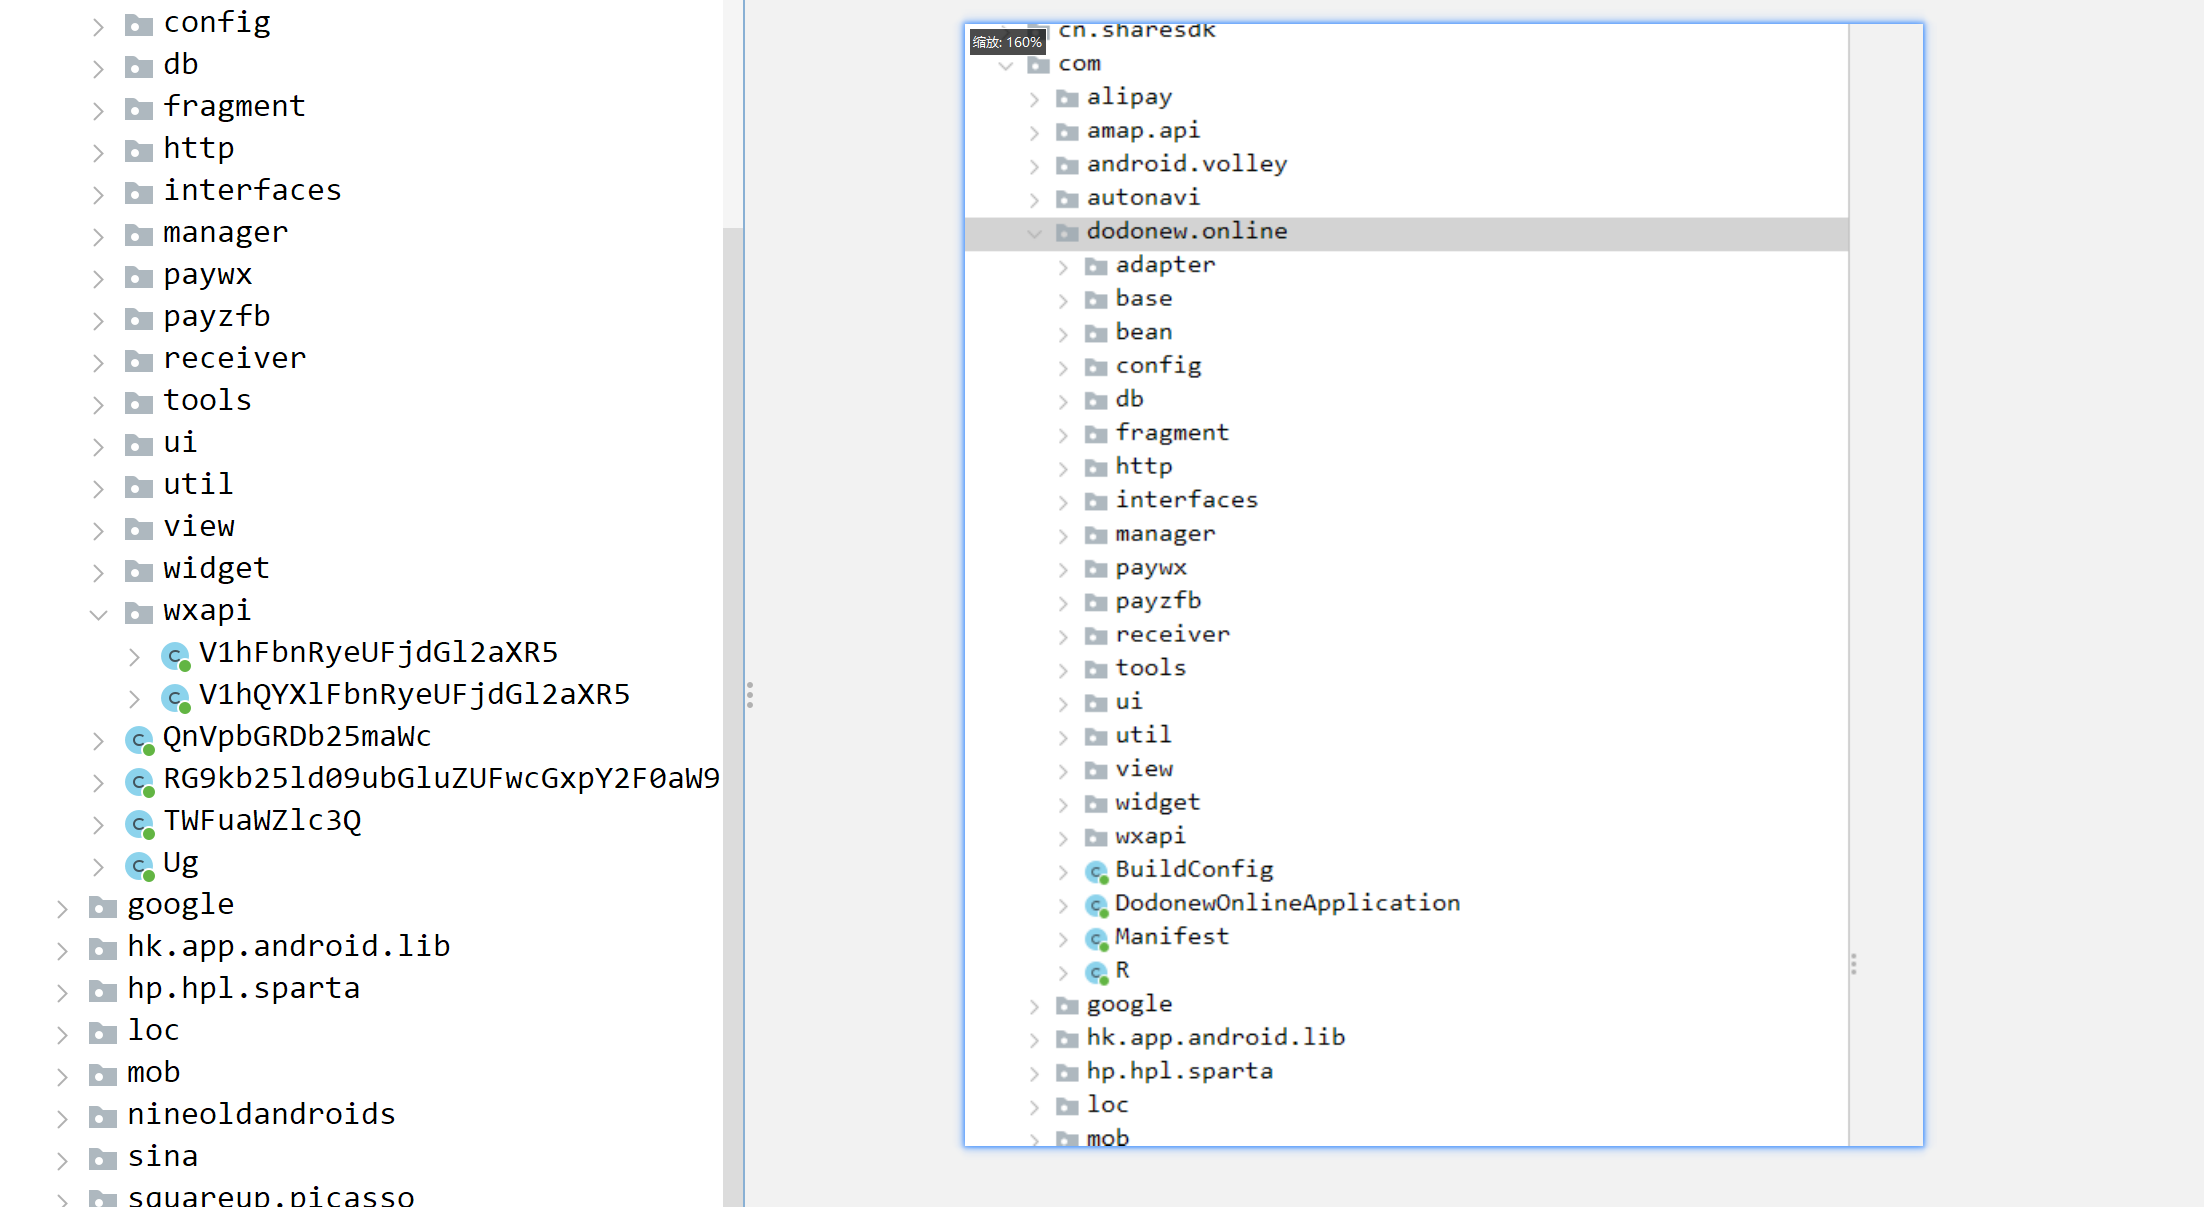Expand the google package in left tree

click(x=62, y=907)
